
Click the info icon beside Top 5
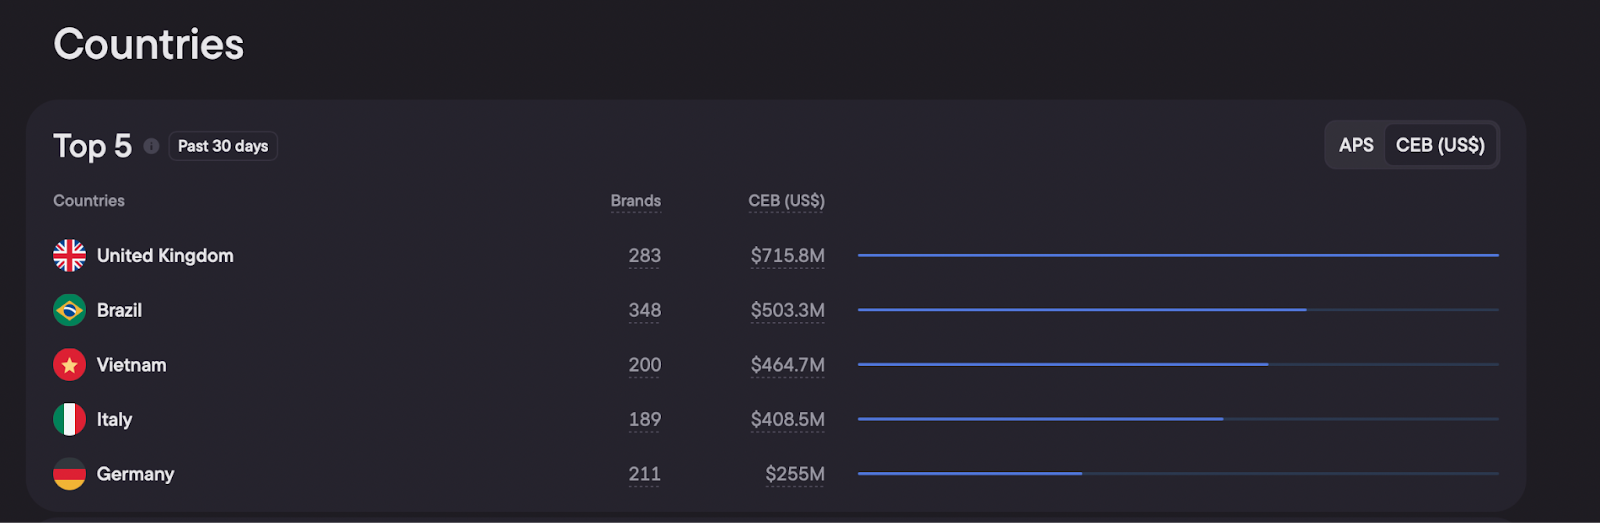coord(151,146)
